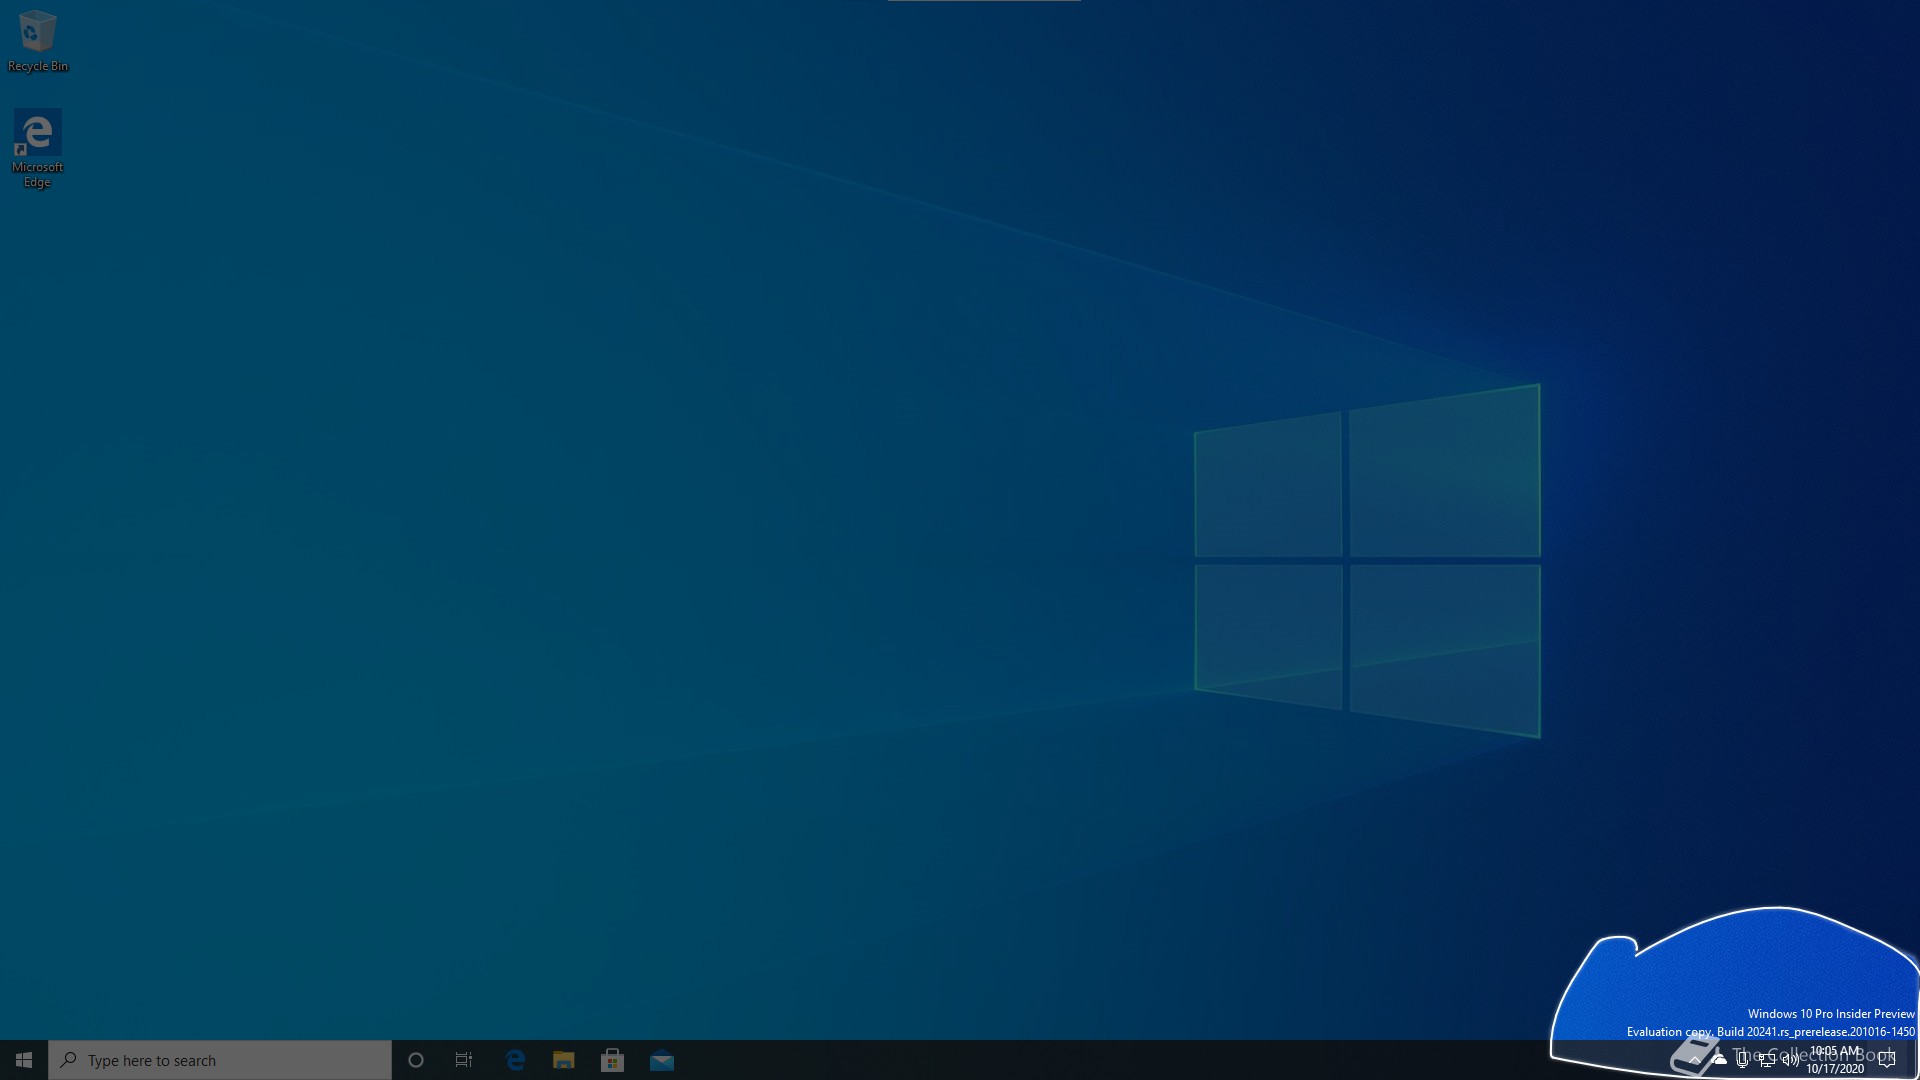Open the volume control tray icon
1920x1080 pixels.
1791,1060
